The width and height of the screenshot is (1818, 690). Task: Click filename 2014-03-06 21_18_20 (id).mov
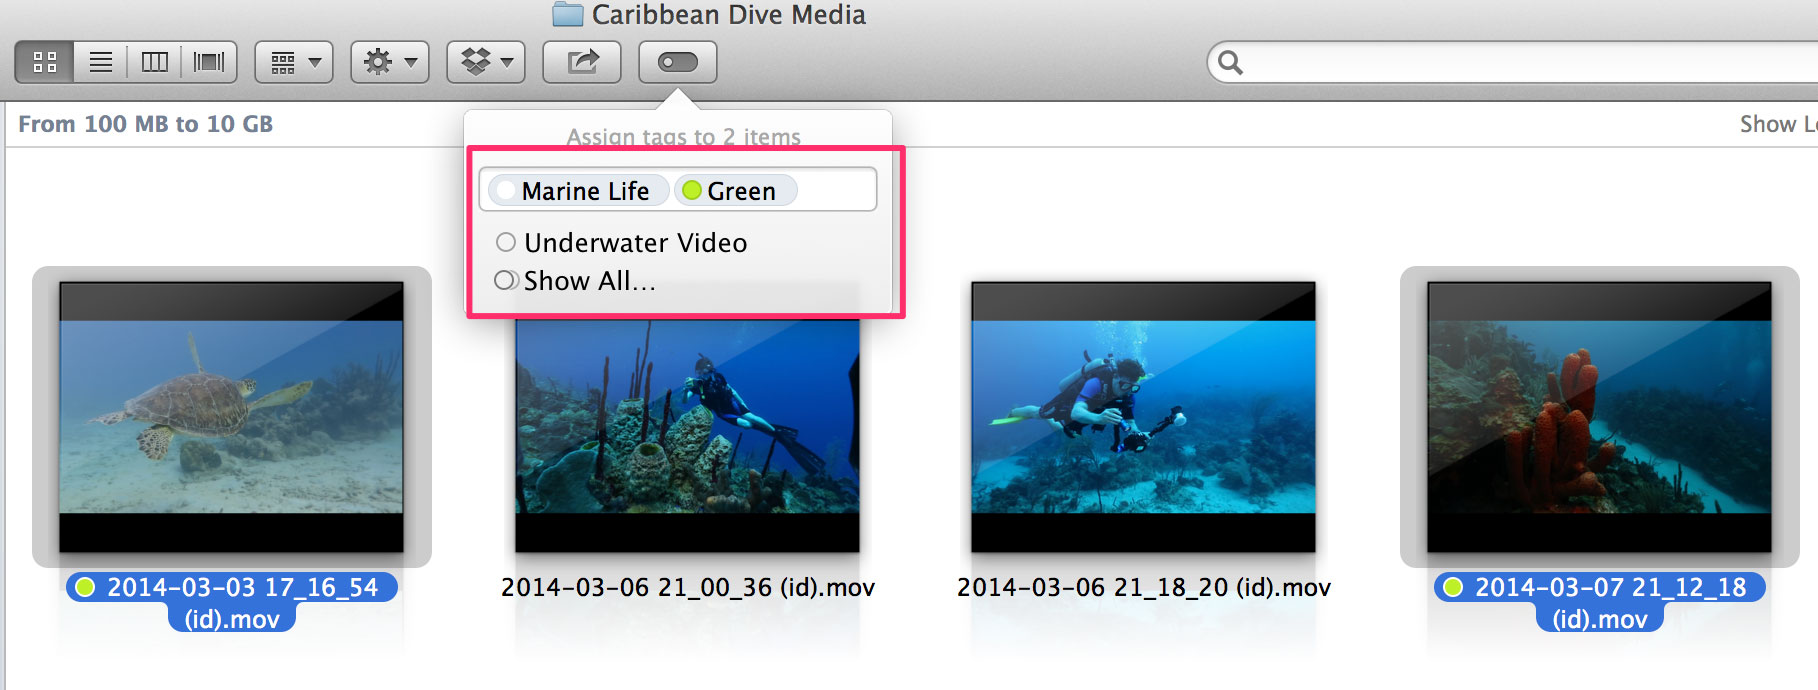[1144, 588]
